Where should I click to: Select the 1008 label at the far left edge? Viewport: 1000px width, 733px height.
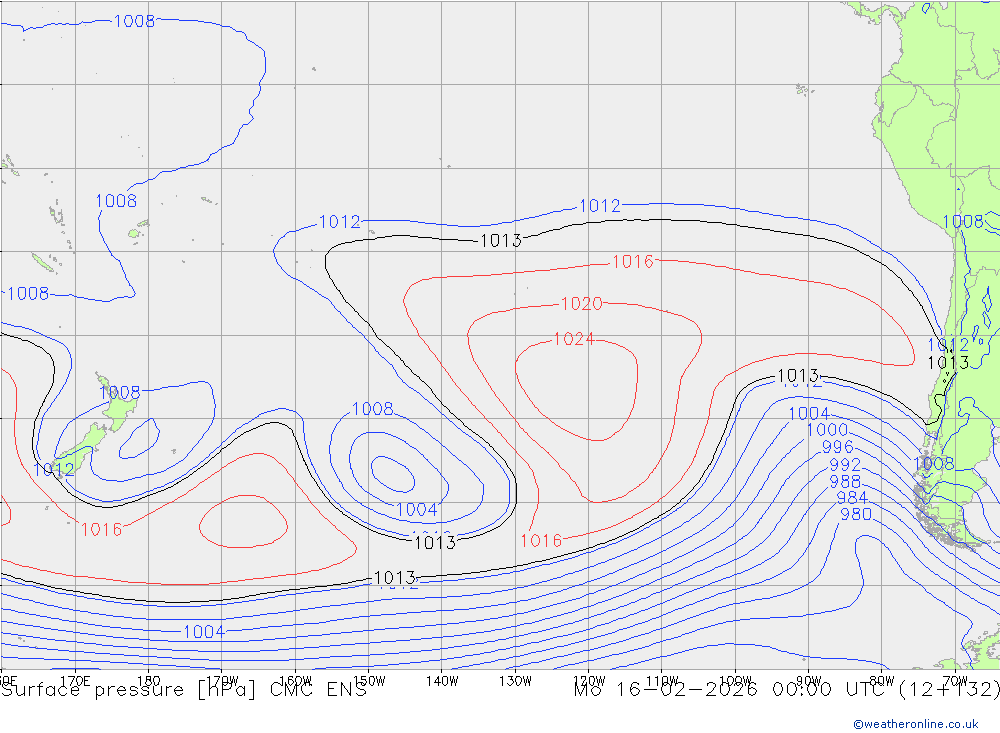pyautogui.click(x=28, y=293)
